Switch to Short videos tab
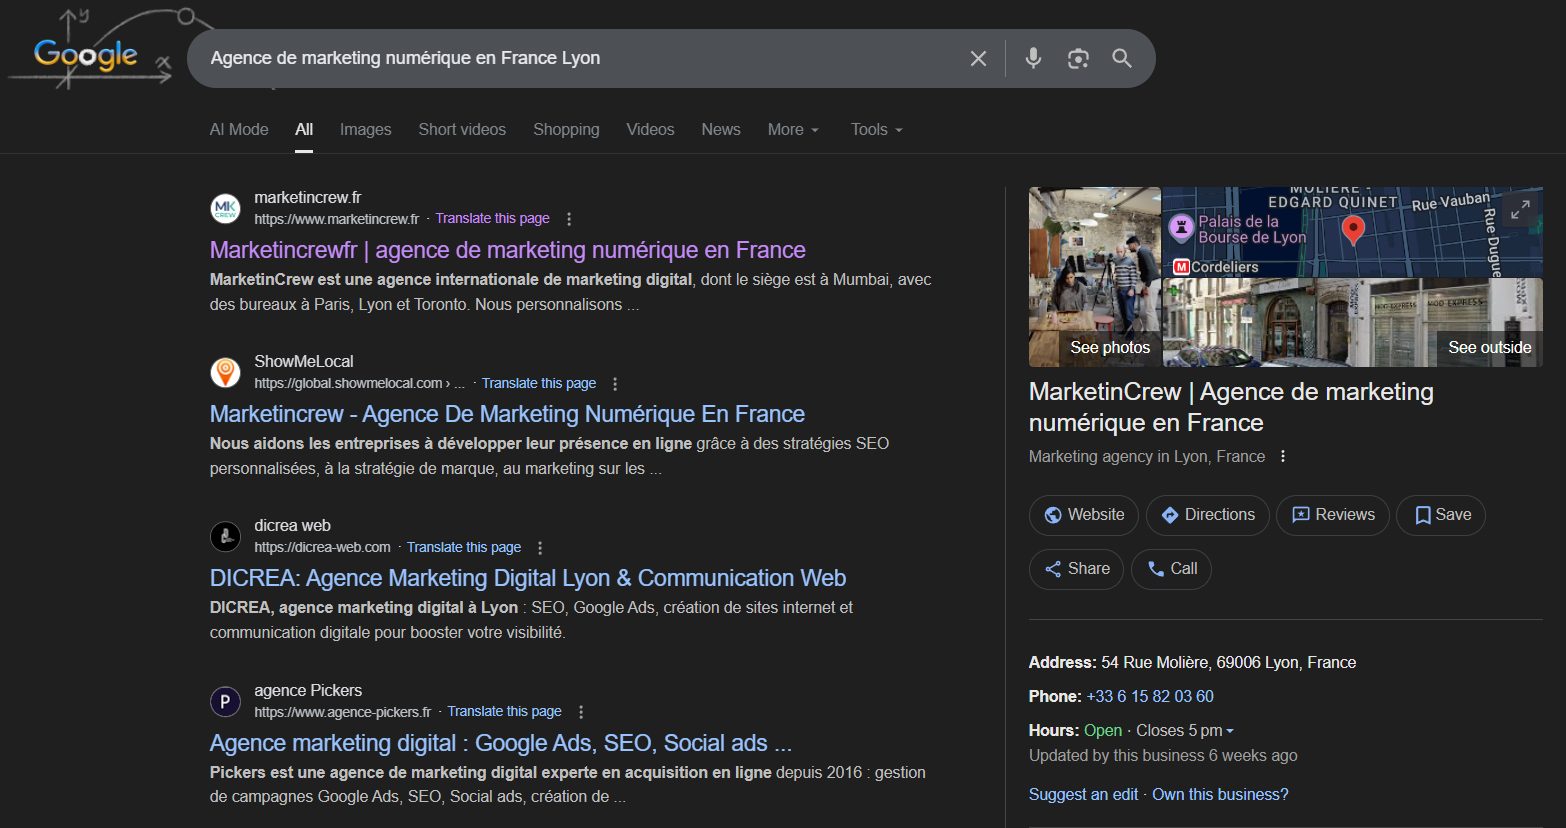The width and height of the screenshot is (1566, 828). (x=462, y=130)
